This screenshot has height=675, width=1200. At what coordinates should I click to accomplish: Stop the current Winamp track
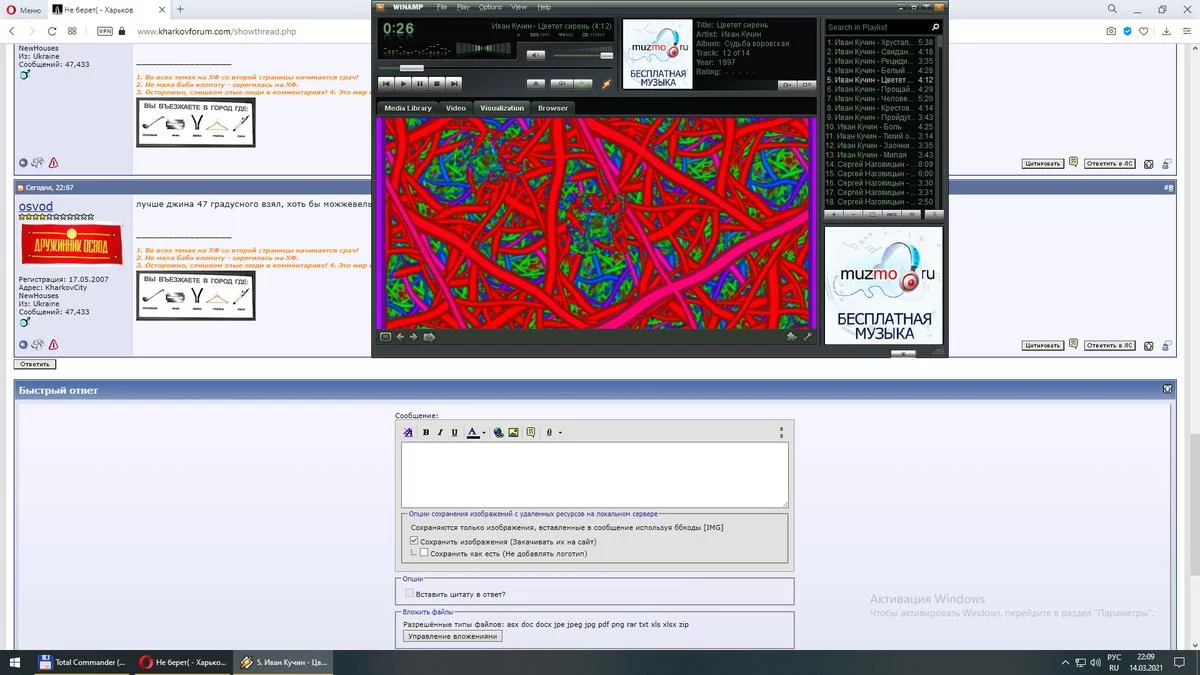437,84
